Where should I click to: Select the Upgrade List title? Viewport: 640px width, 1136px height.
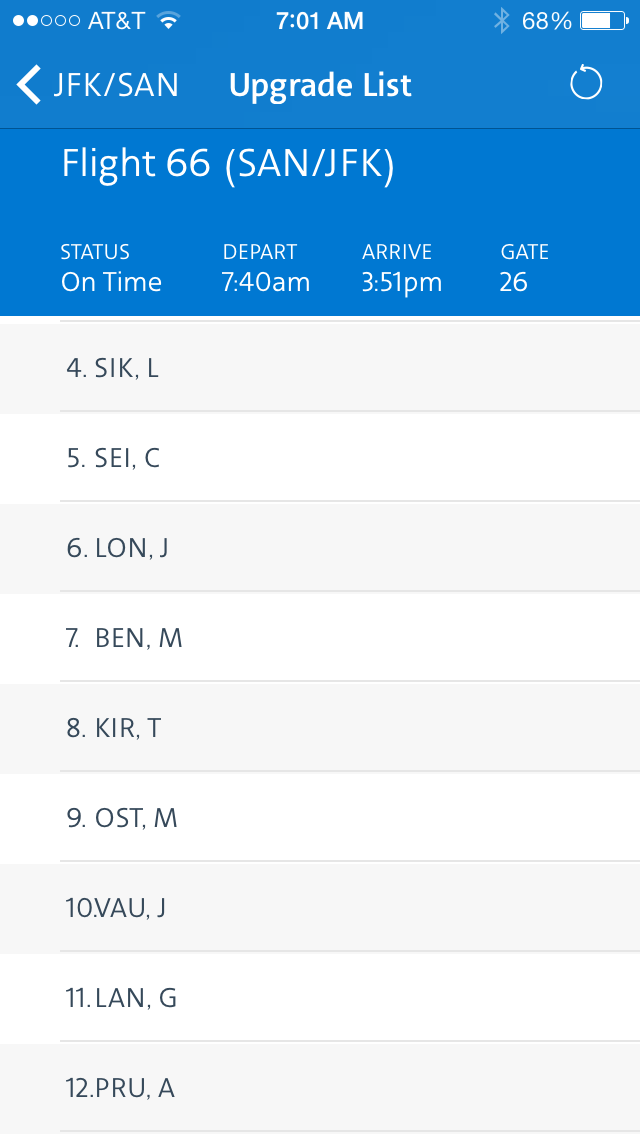click(x=320, y=85)
